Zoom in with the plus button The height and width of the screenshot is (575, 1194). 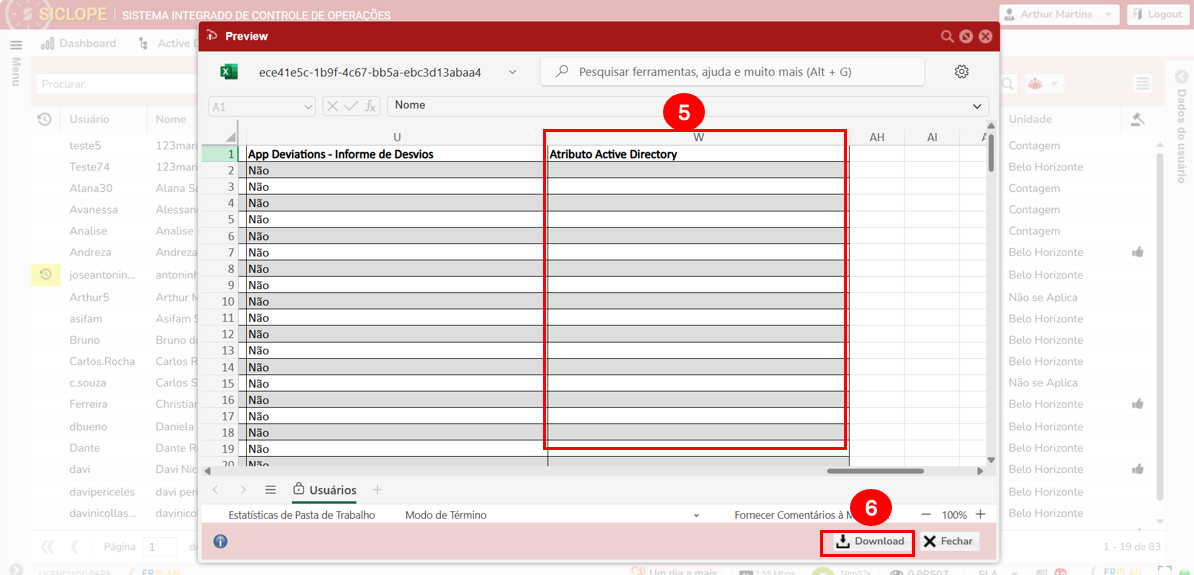pos(980,515)
